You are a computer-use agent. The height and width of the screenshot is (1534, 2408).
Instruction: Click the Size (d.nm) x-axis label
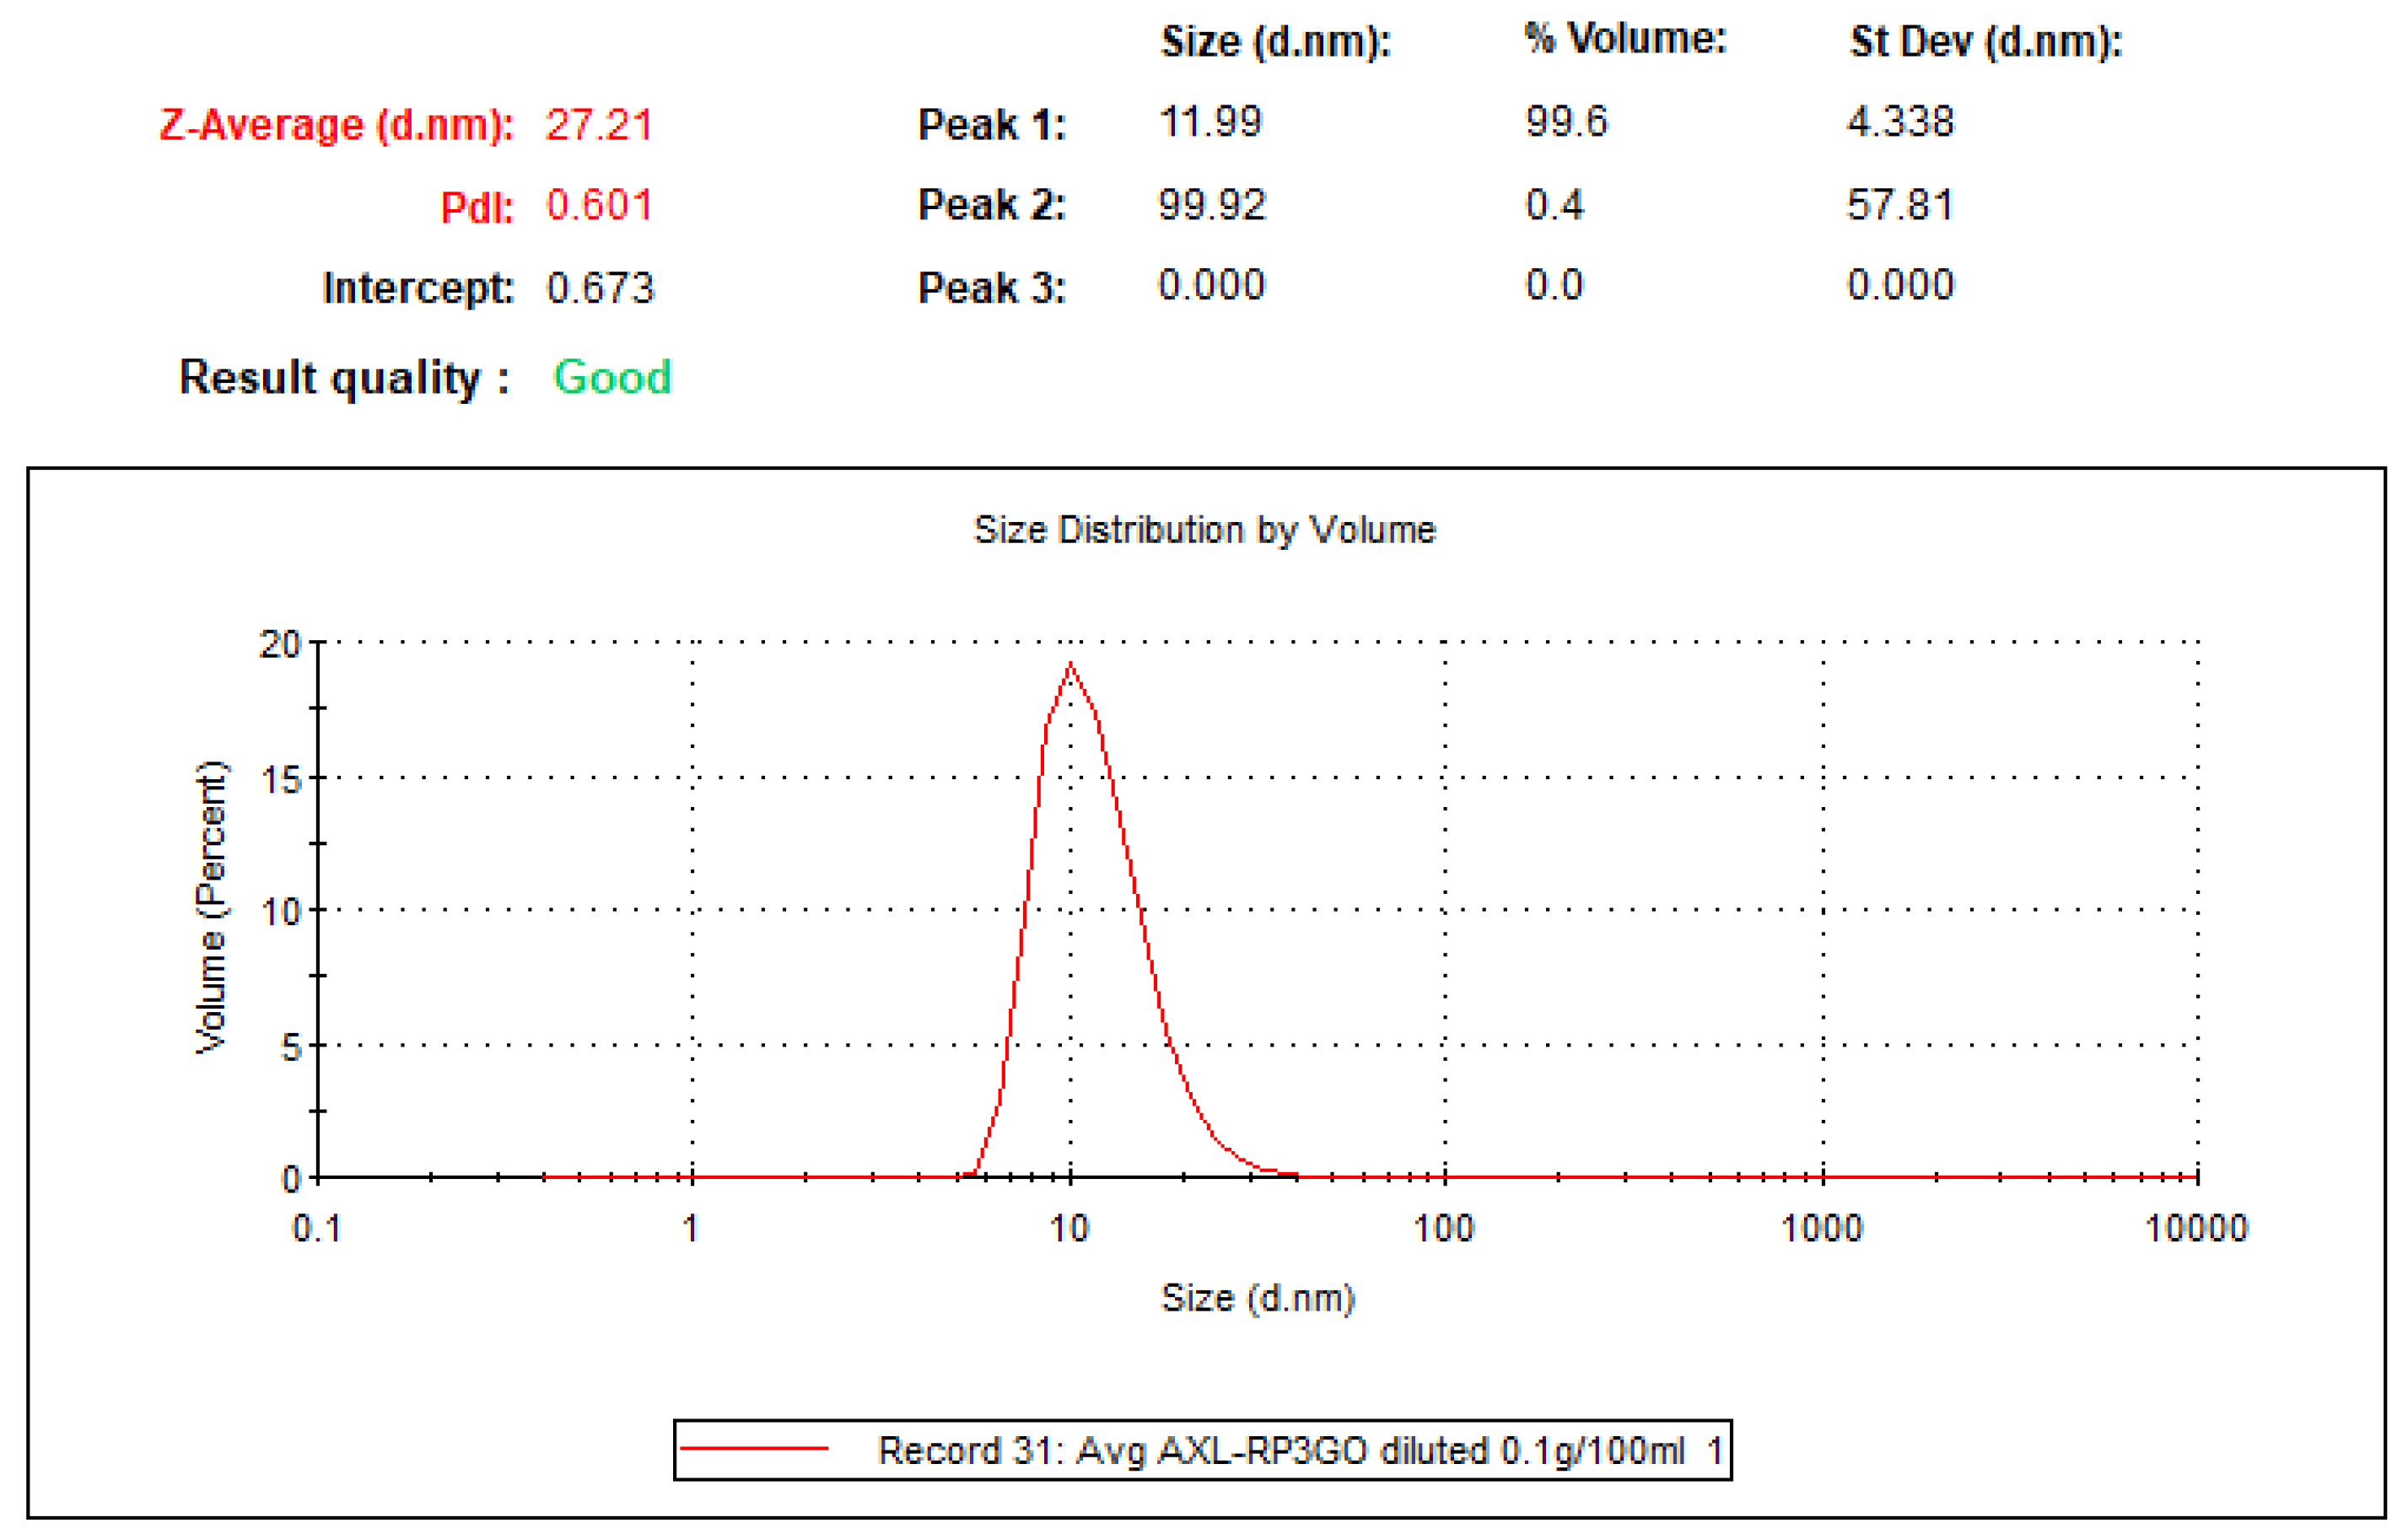click(1257, 1297)
